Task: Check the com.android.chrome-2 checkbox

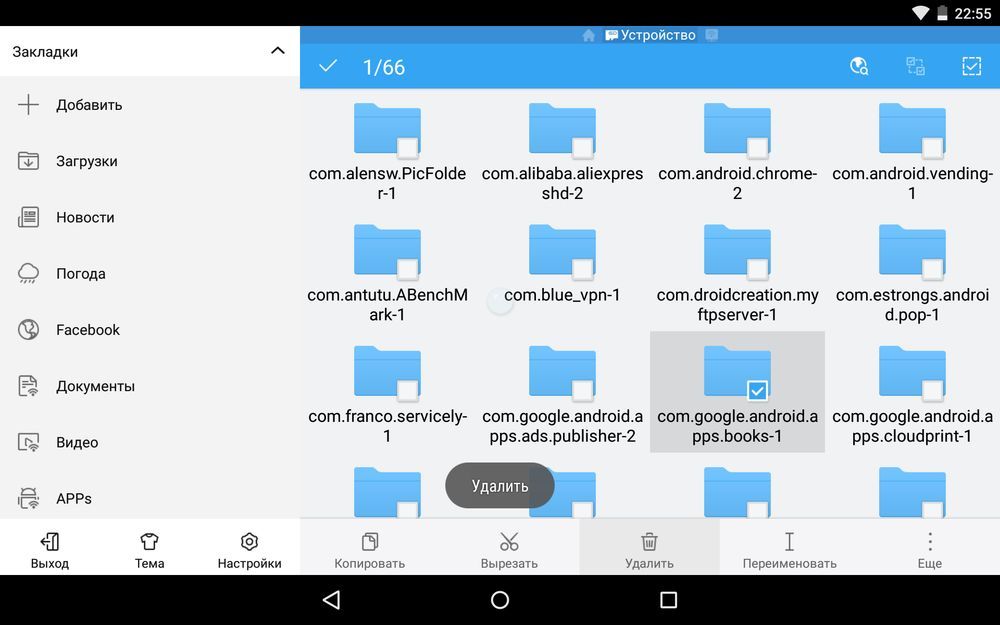Action: click(757, 147)
